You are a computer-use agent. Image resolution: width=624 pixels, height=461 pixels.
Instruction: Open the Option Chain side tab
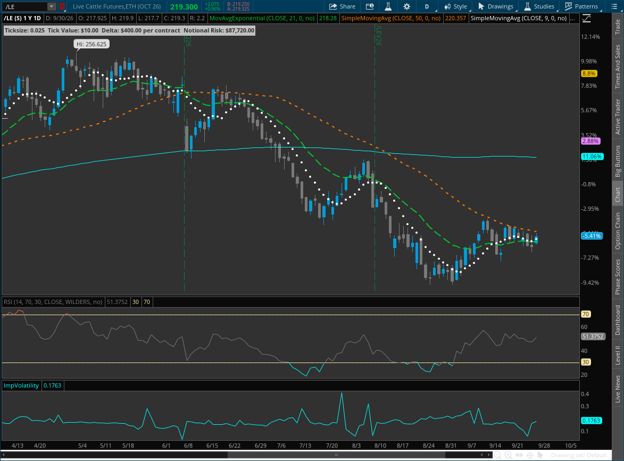pyautogui.click(x=618, y=230)
